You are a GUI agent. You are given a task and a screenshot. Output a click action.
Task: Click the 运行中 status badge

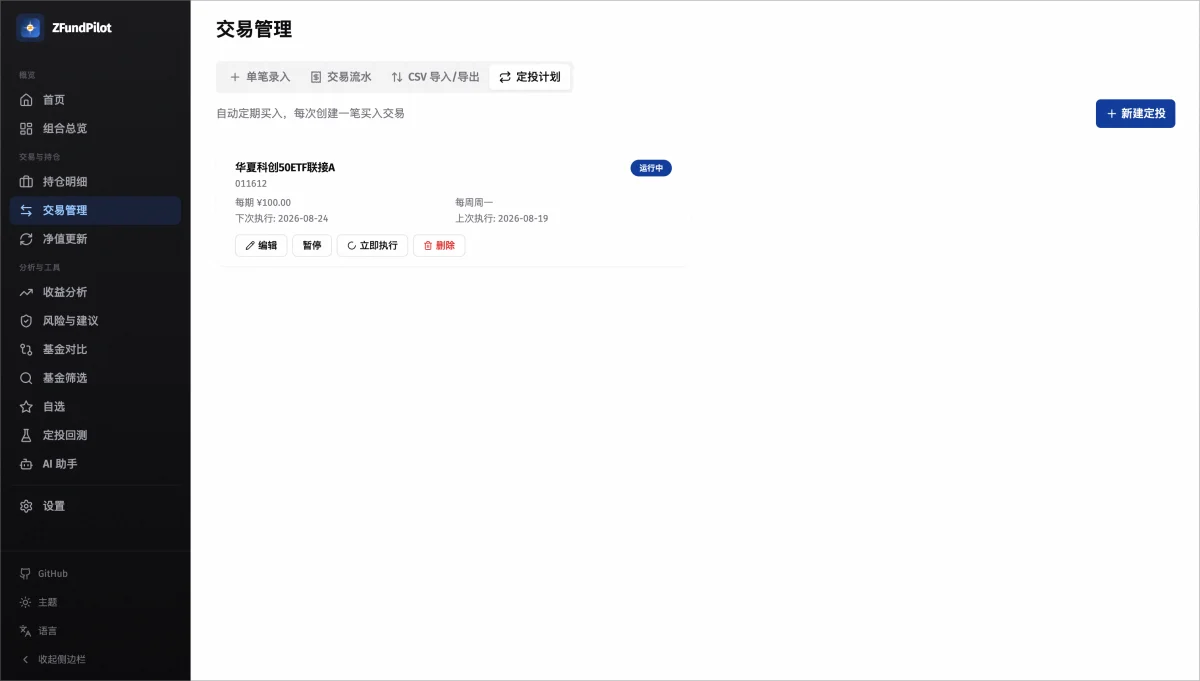click(651, 168)
